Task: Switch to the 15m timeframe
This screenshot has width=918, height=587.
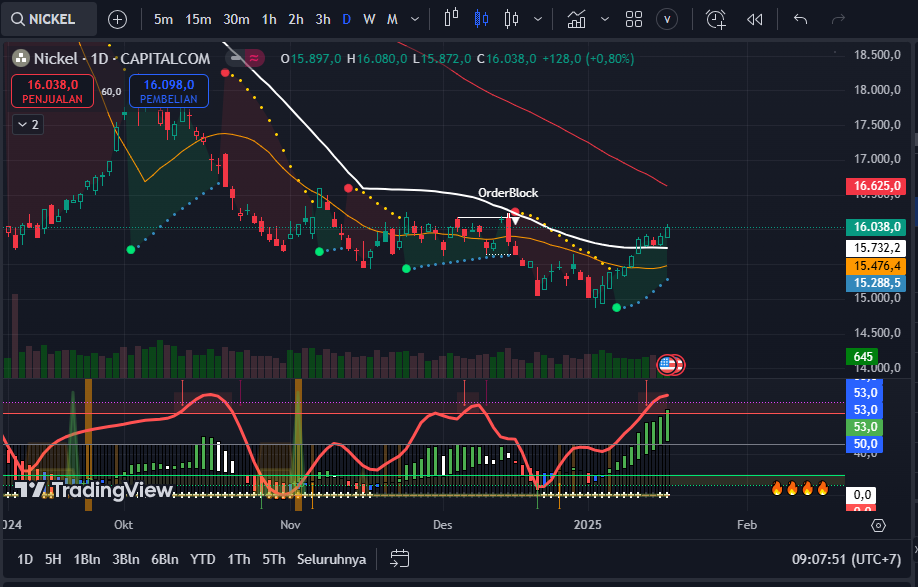Action: [198, 19]
